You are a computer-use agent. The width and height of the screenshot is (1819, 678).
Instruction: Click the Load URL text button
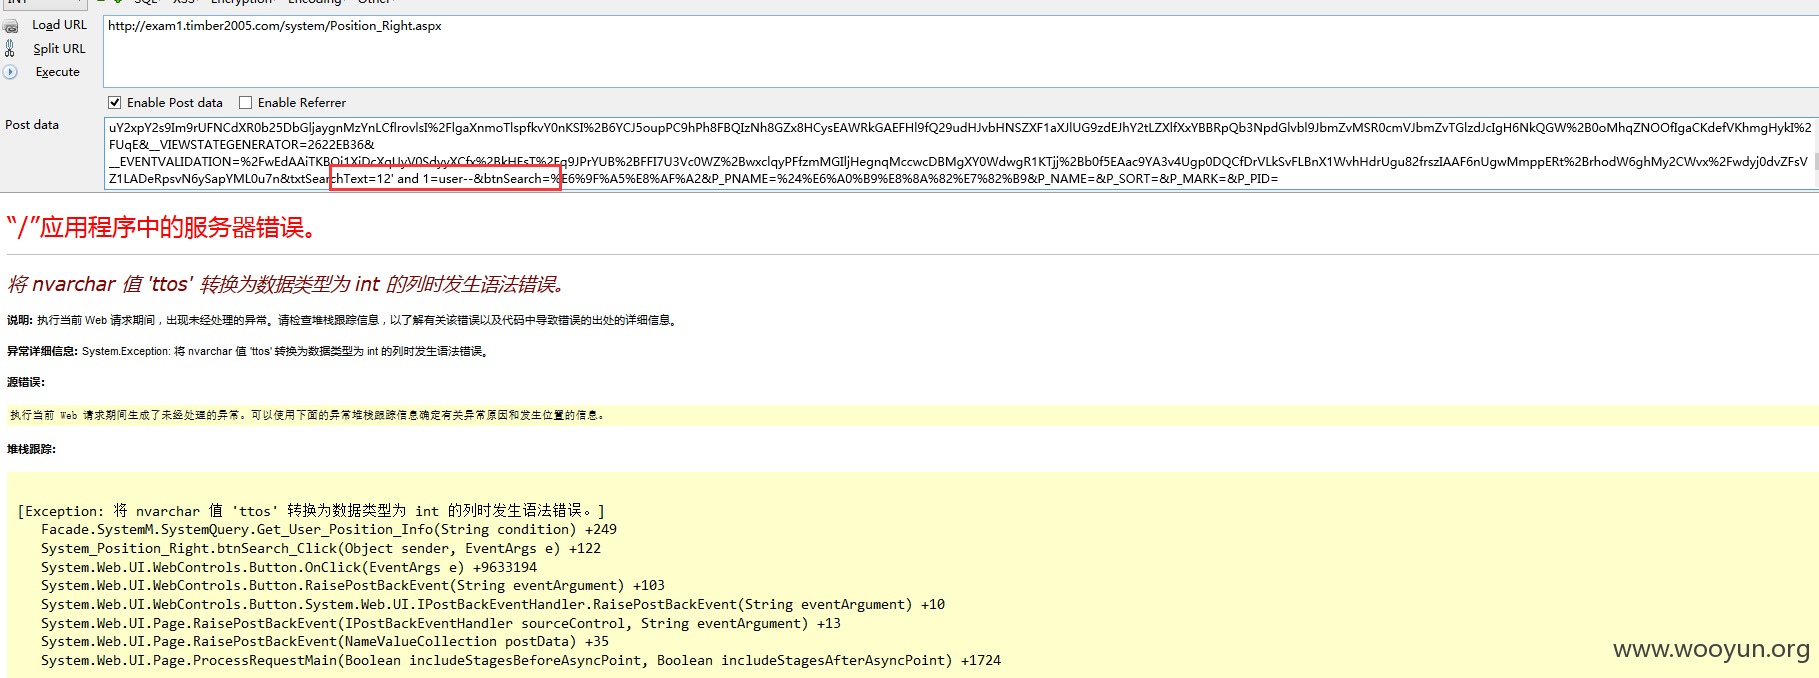tap(59, 25)
